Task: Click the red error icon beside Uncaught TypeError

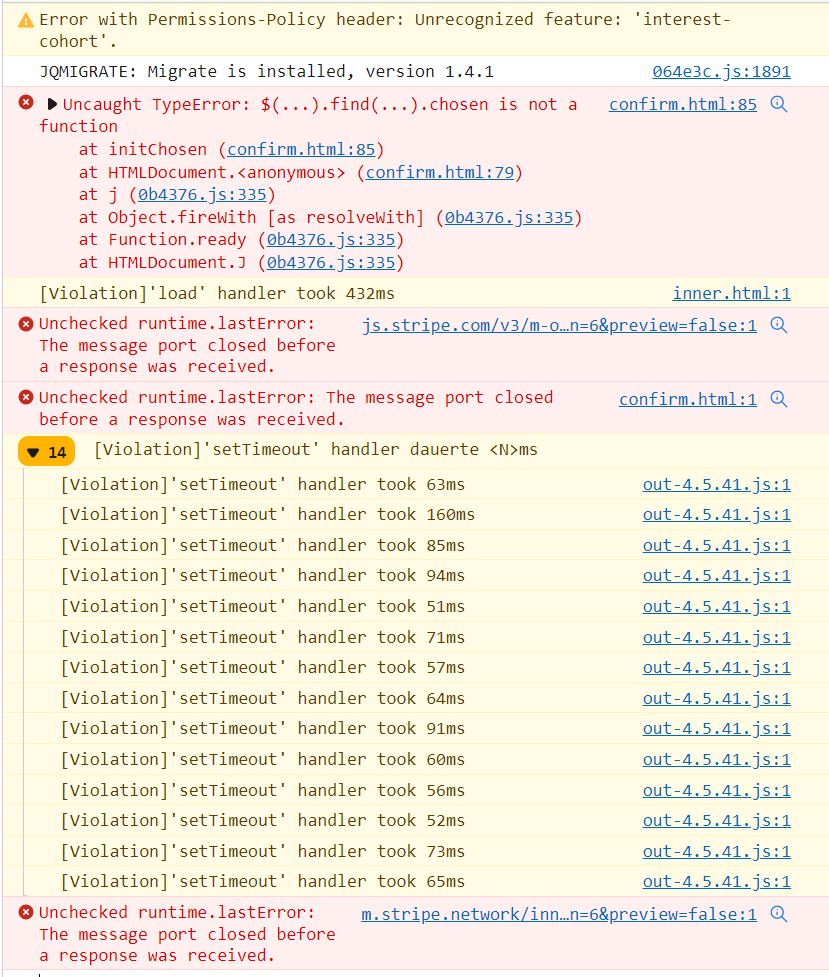Action: coord(26,103)
